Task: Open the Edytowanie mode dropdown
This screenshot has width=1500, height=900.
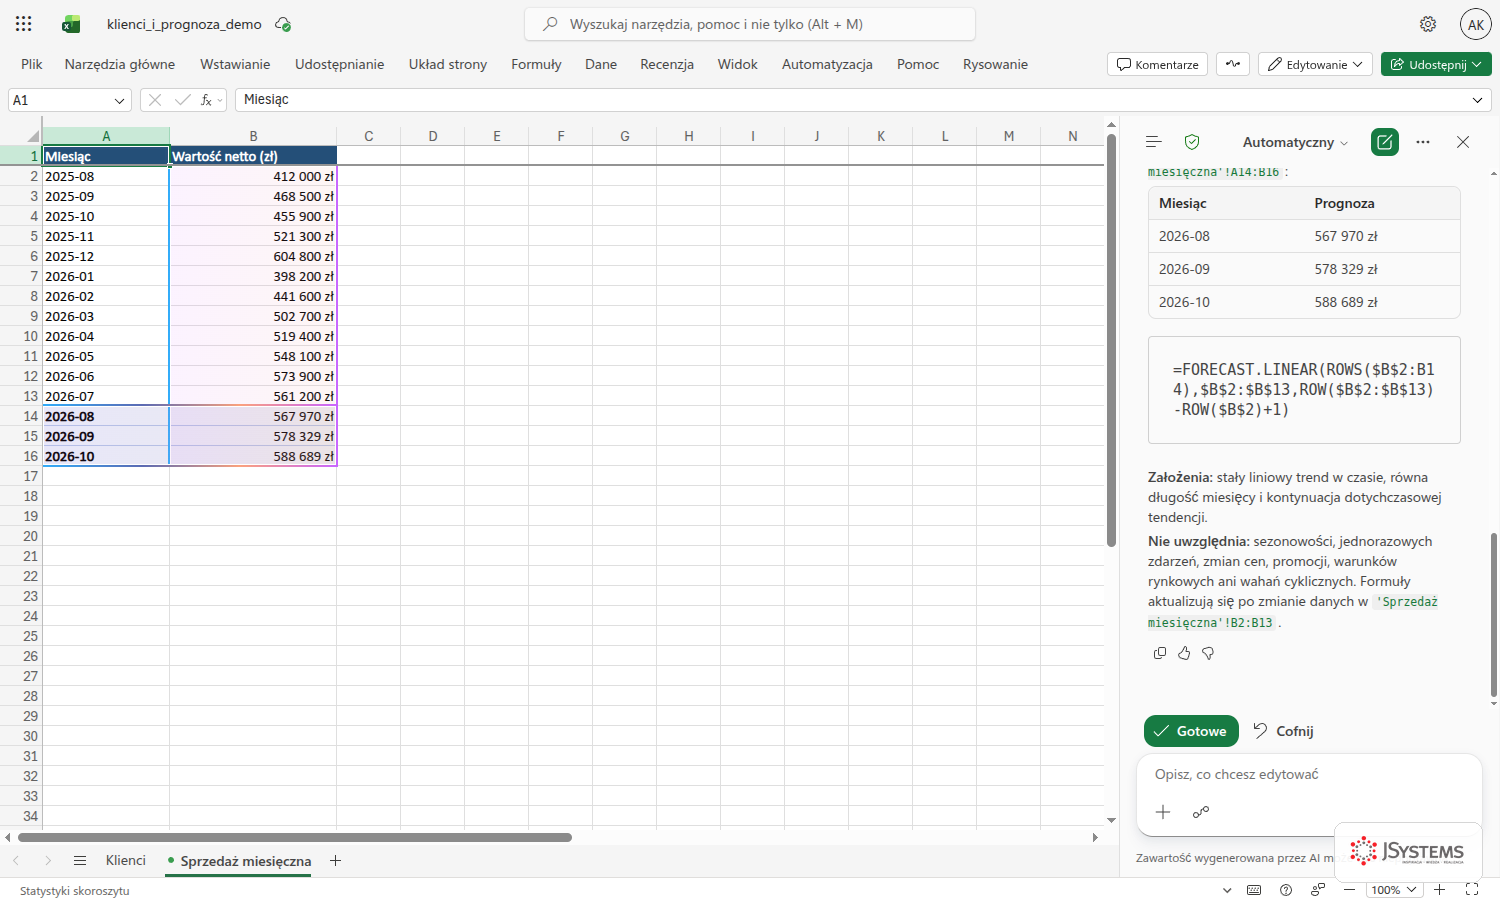Action: [x=1315, y=64]
